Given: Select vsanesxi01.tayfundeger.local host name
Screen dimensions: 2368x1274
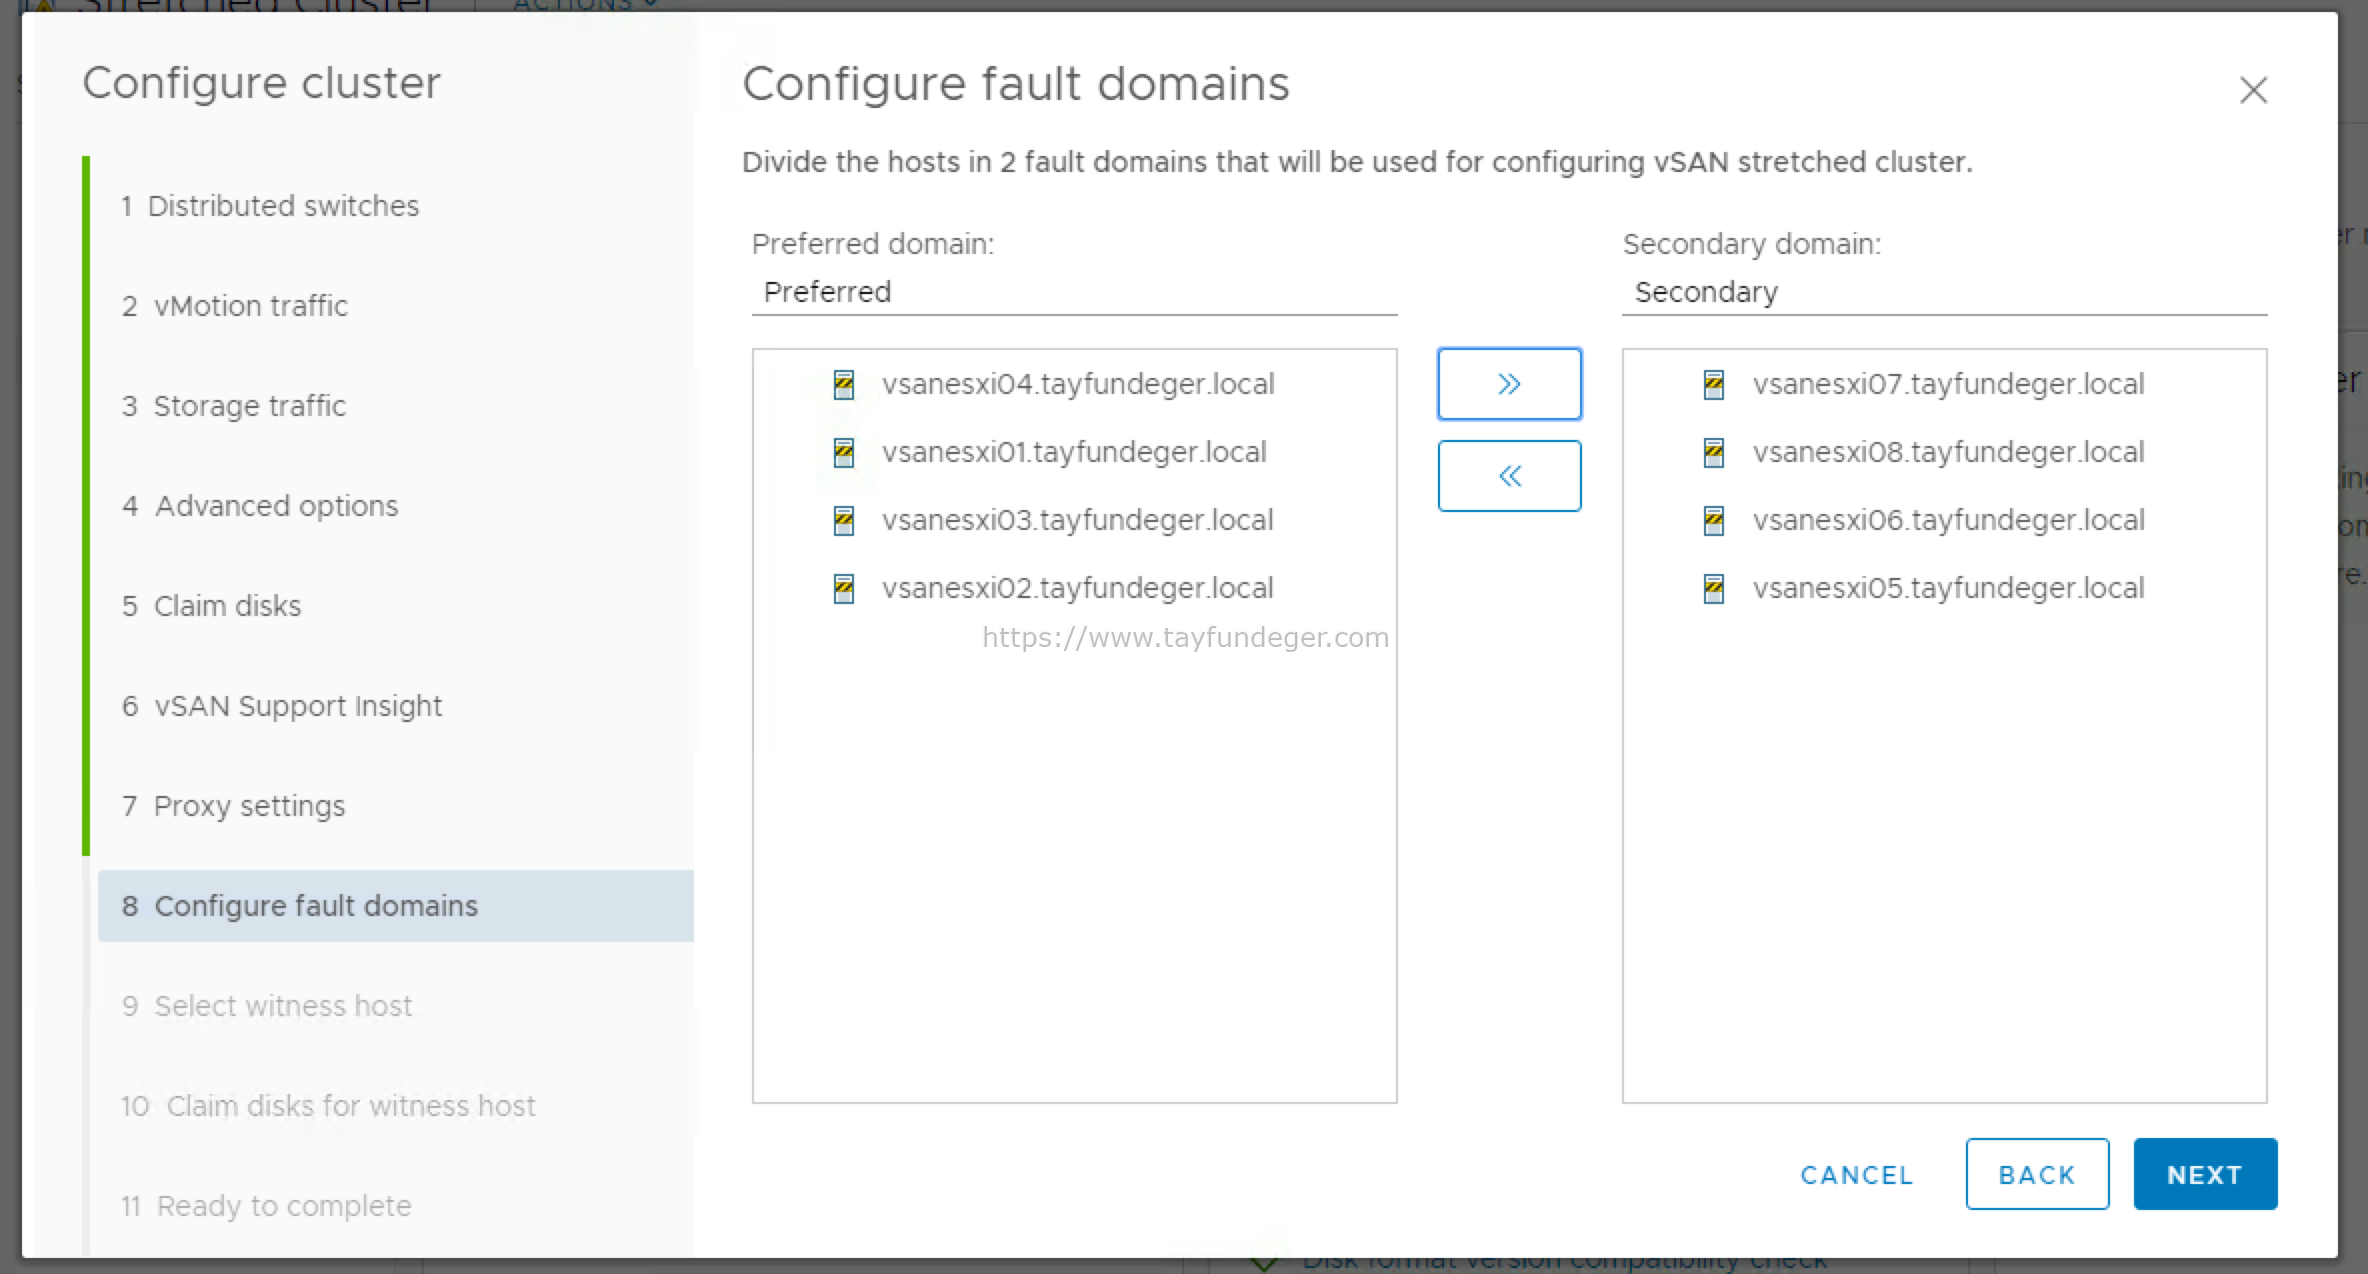Looking at the screenshot, I should coord(1074,452).
